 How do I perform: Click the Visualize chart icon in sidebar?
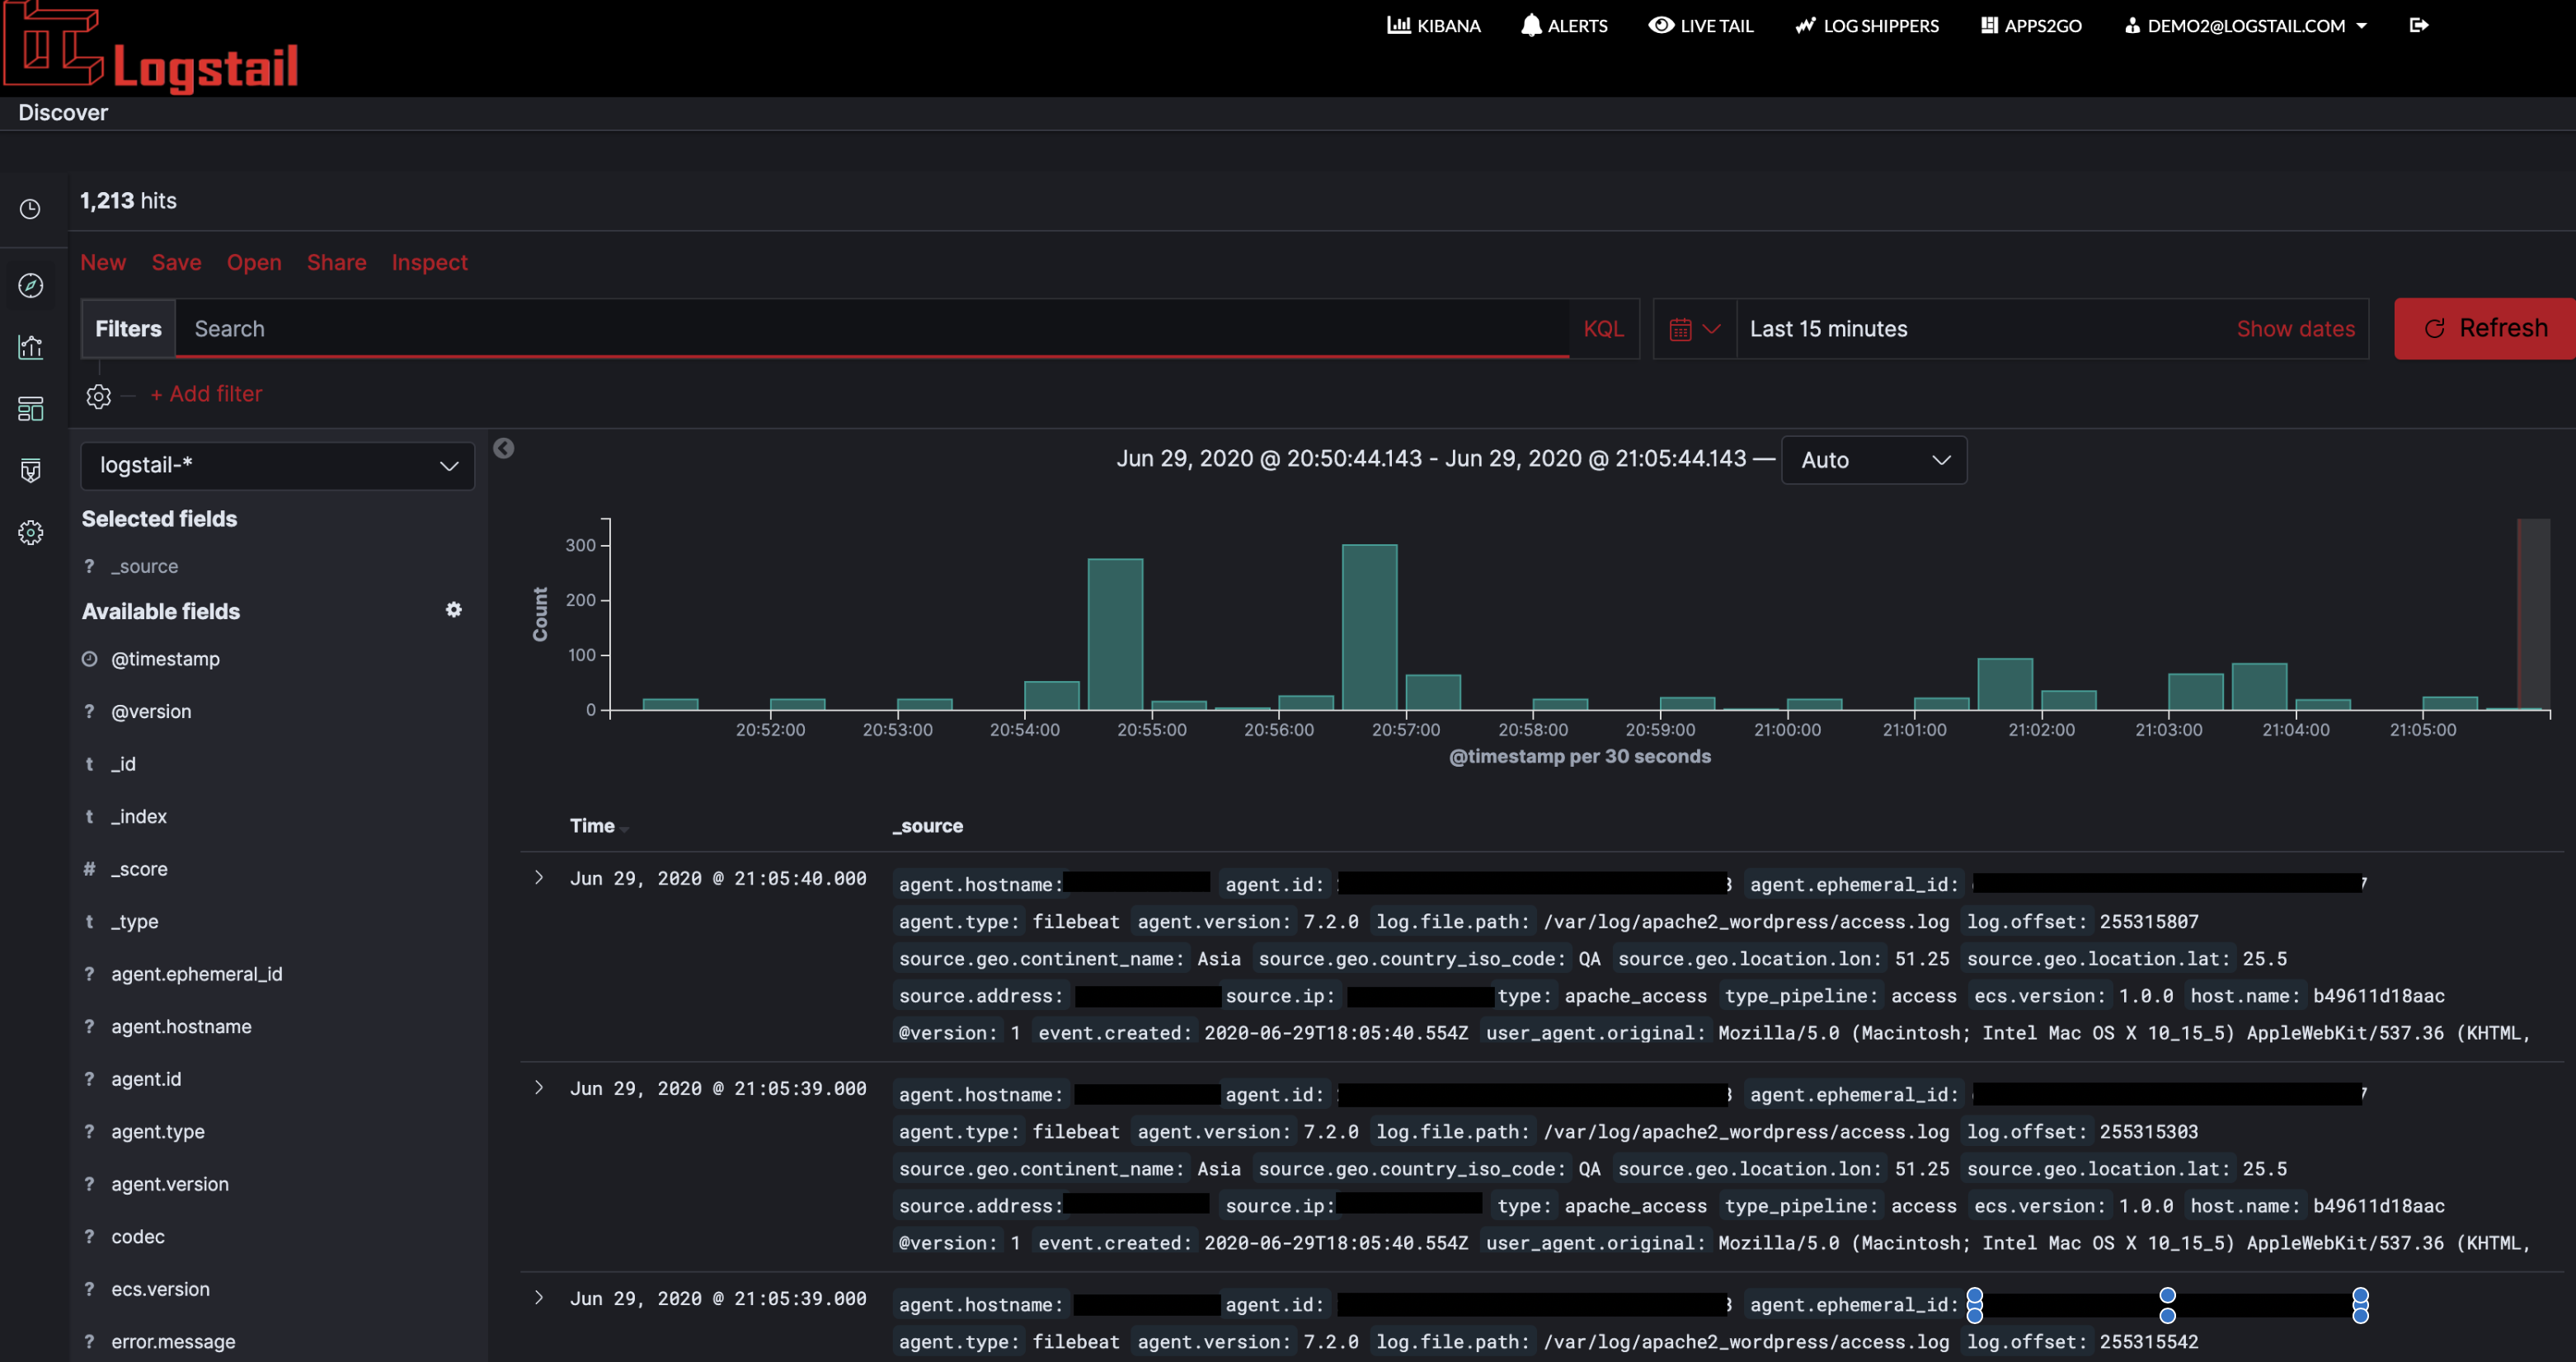point(31,347)
